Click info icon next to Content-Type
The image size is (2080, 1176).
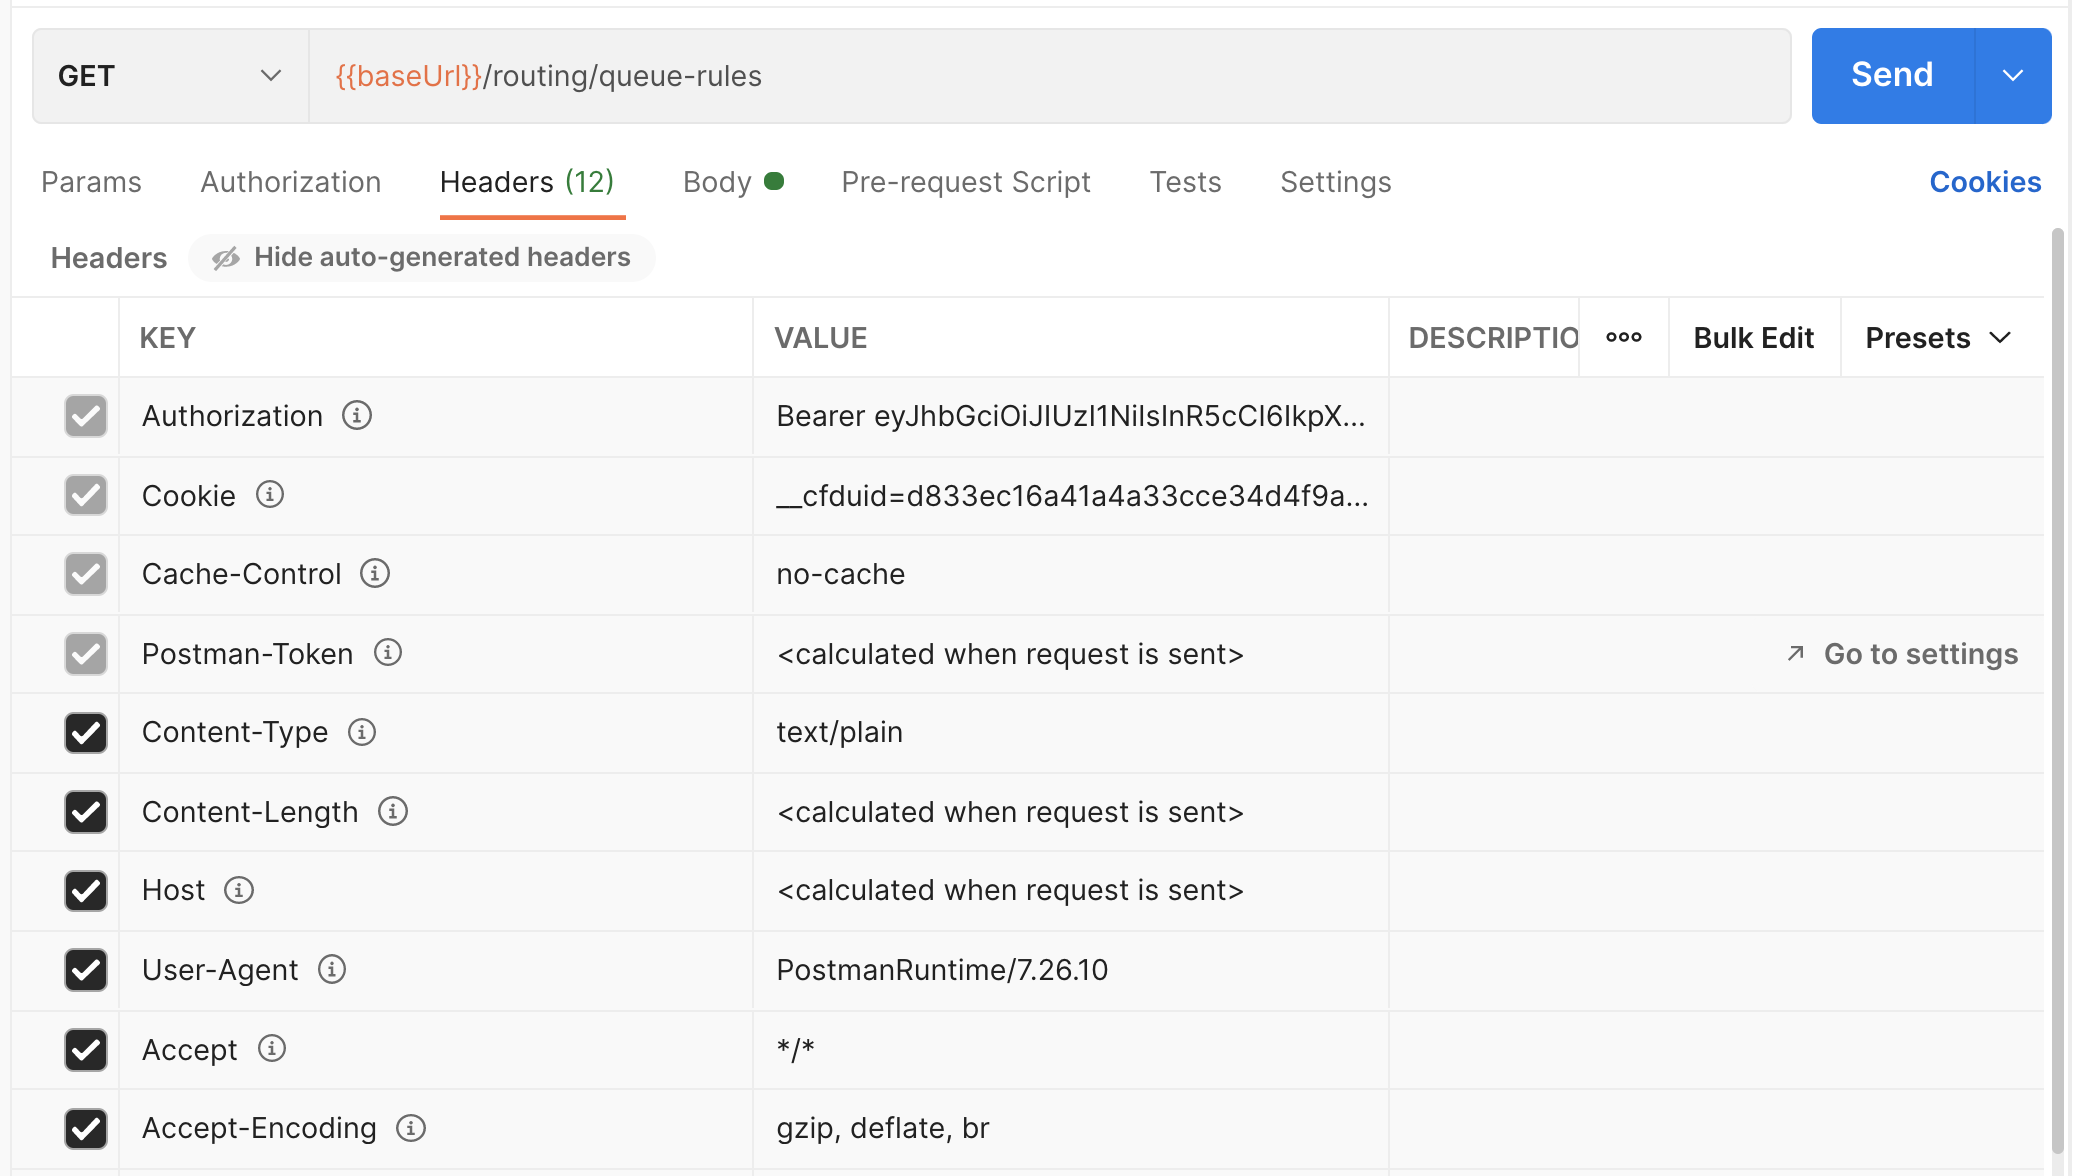point(362,732)
